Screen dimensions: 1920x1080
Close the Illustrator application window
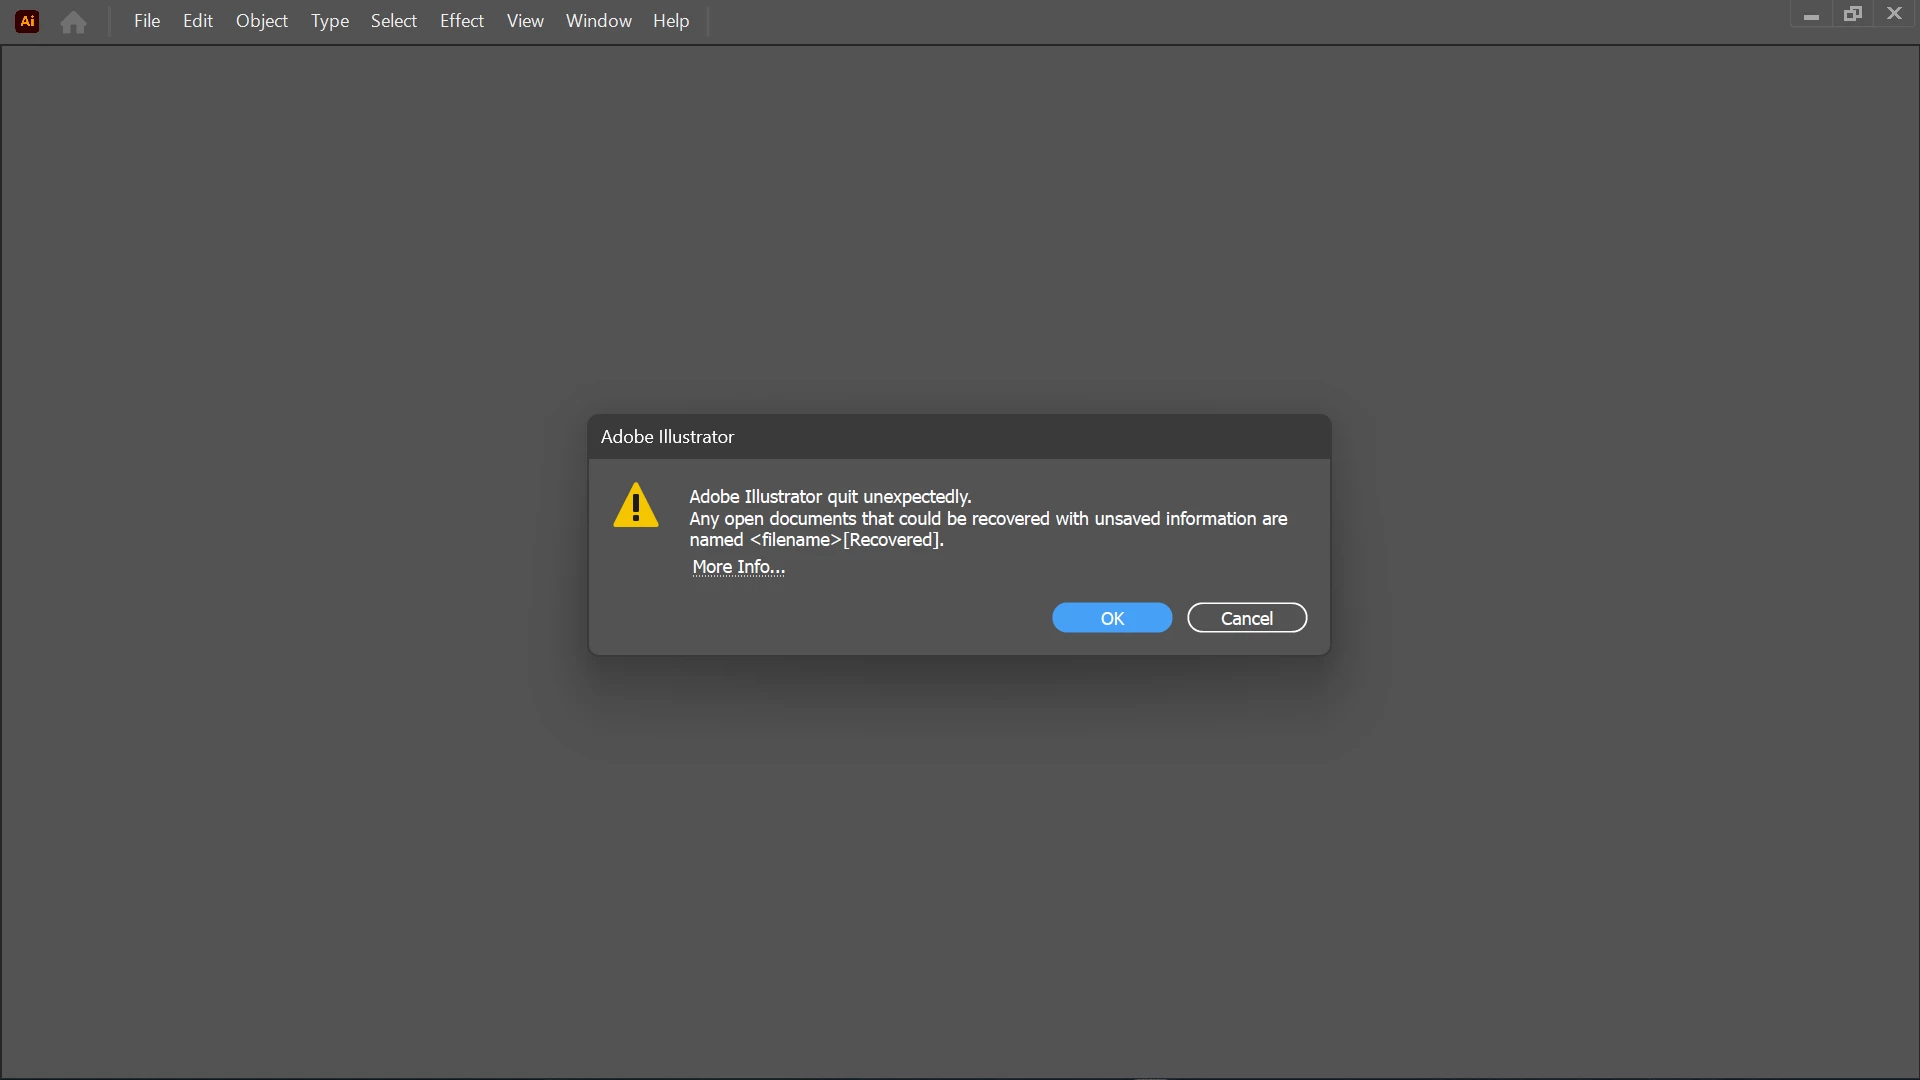1894,14
